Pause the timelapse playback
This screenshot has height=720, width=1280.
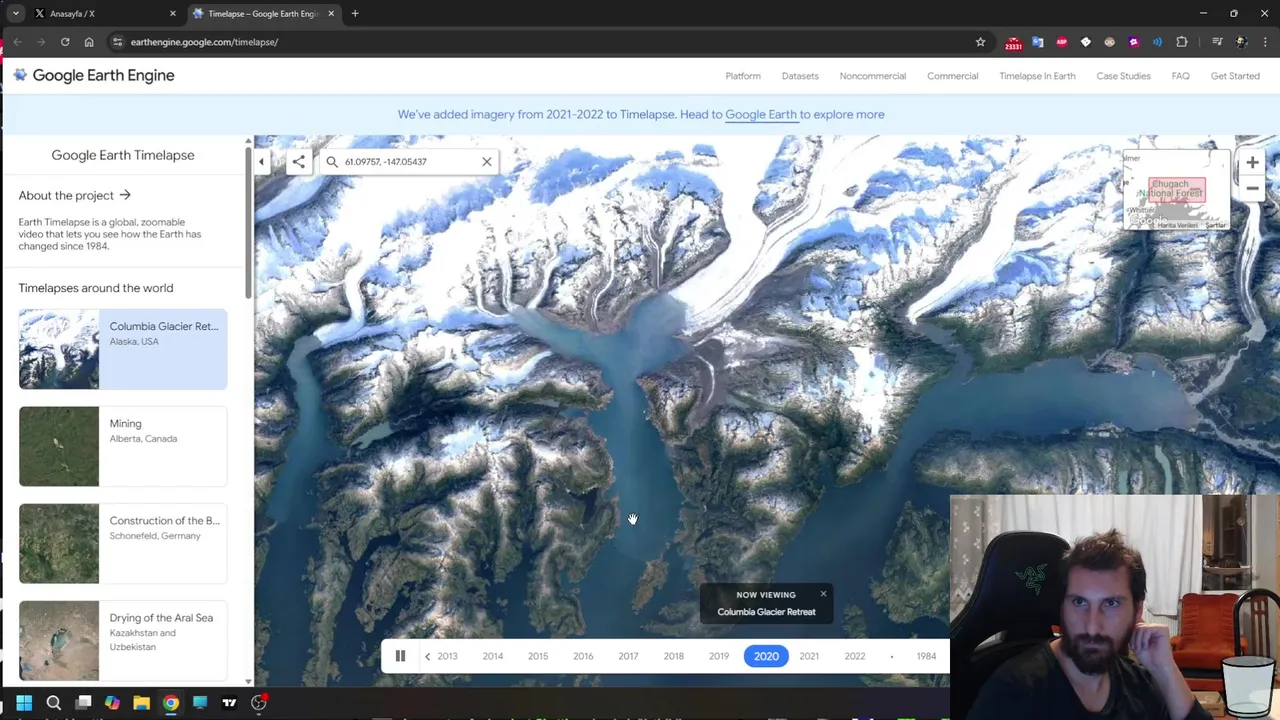coord(400,656)
